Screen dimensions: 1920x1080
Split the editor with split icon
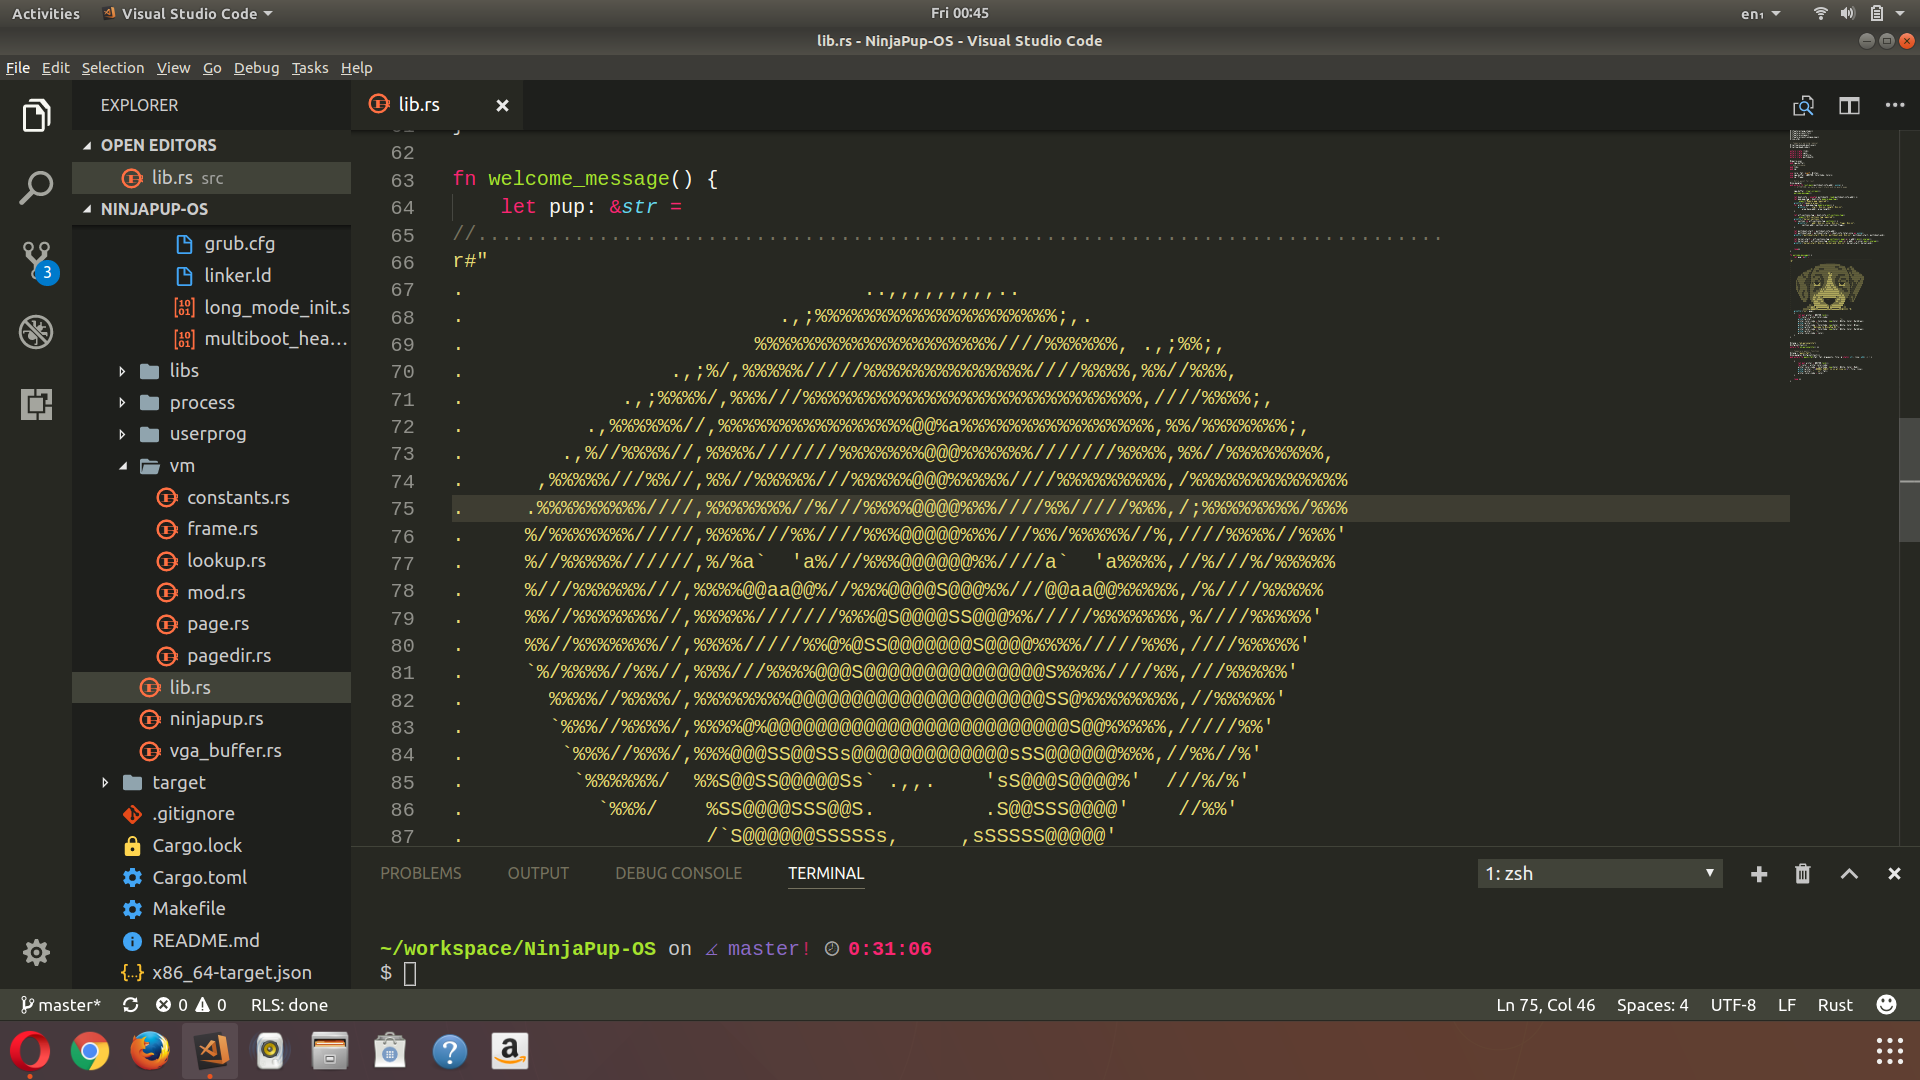point(1849,105)
